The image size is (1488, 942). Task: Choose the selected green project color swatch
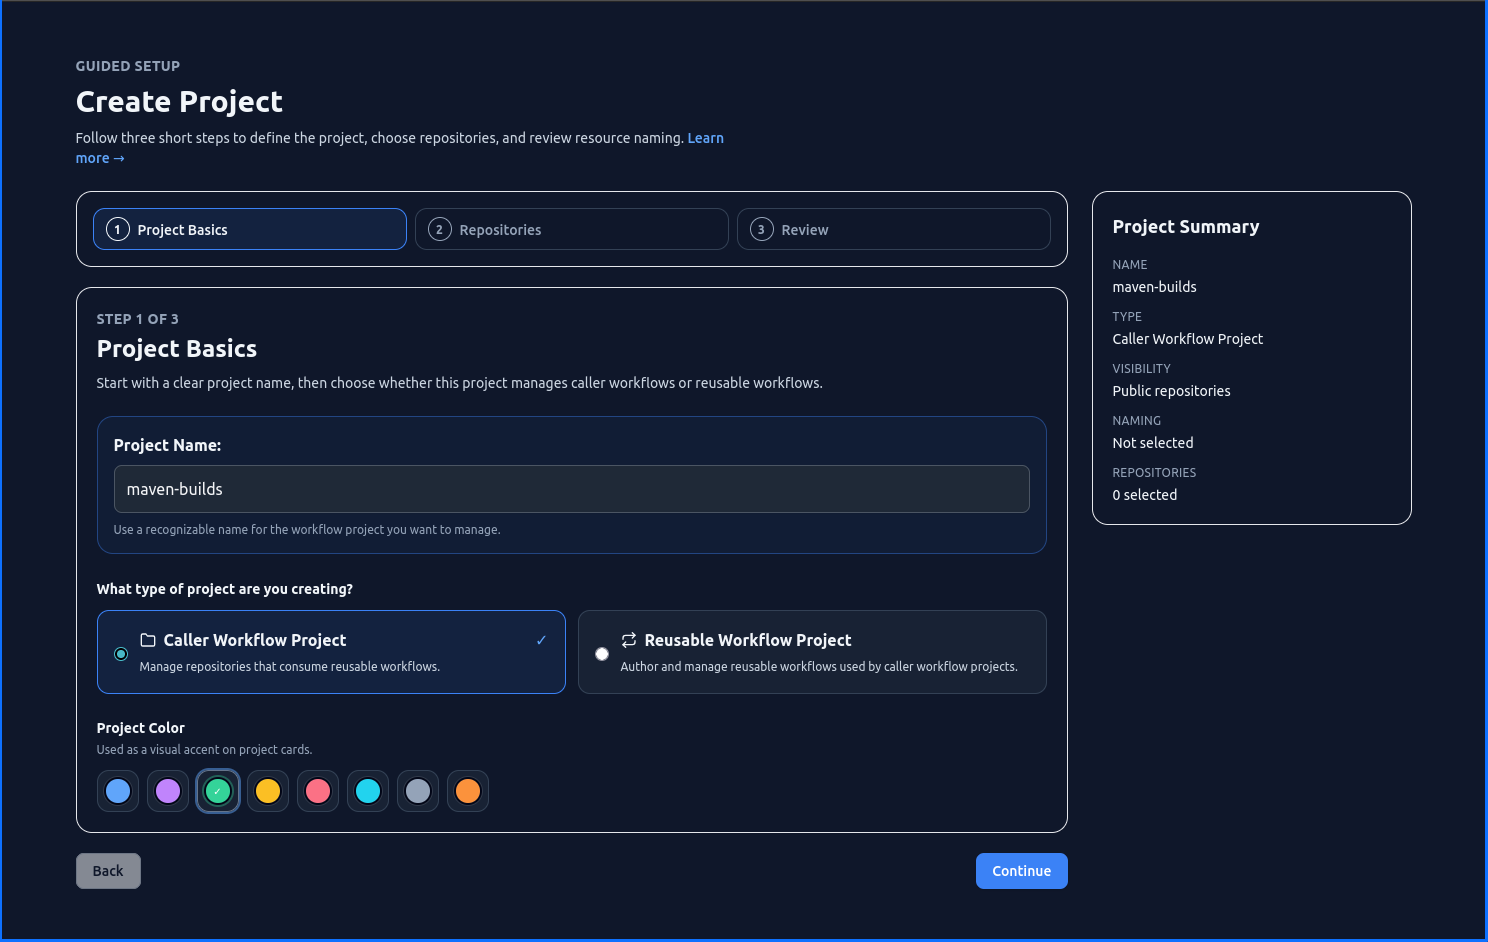[x=218, y=791]
